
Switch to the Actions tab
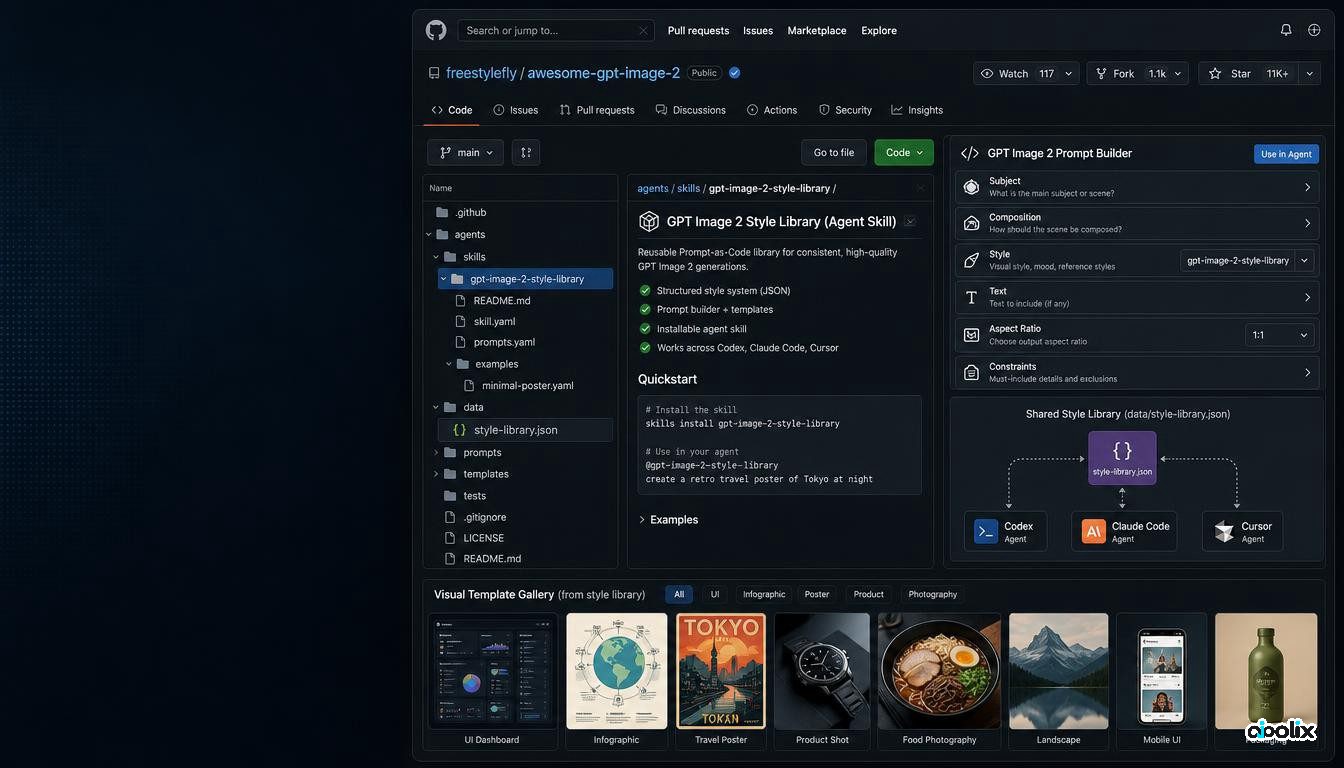[x=772, y=110]
